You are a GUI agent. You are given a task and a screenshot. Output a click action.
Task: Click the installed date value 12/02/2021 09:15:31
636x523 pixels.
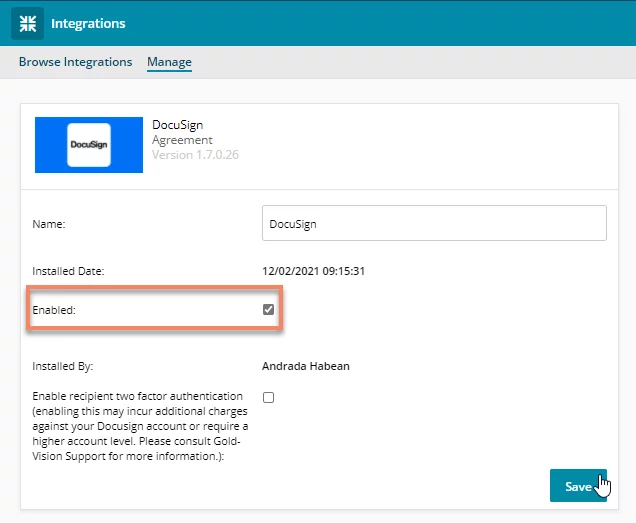tap(314, 271)
